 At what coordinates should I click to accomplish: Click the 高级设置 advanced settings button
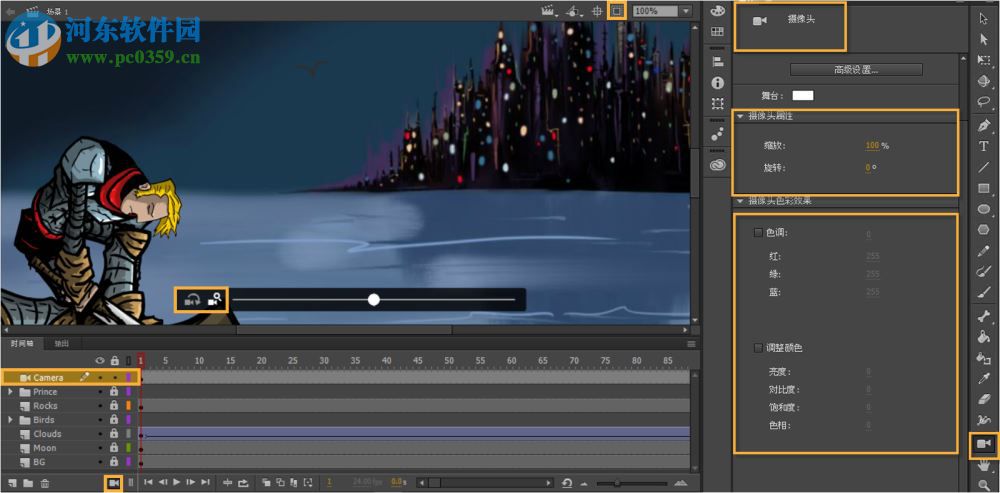(x=856, y=70)
